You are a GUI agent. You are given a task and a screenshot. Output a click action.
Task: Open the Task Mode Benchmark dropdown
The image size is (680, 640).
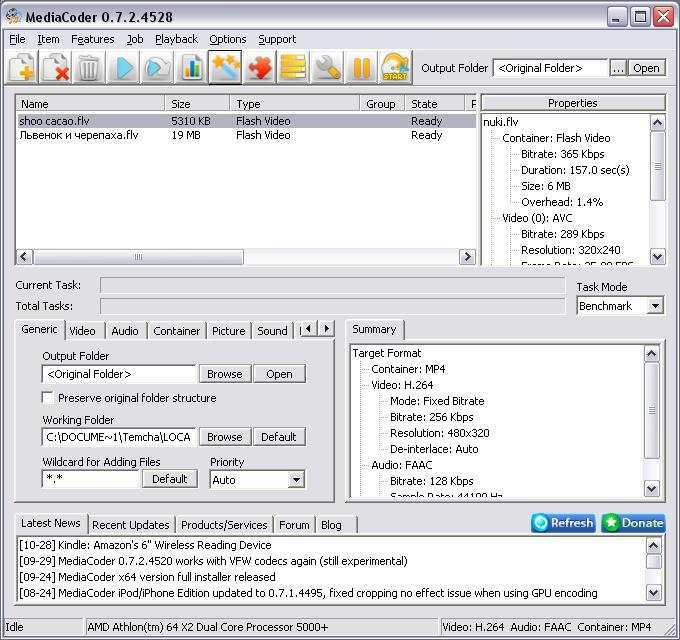(655, 306)
